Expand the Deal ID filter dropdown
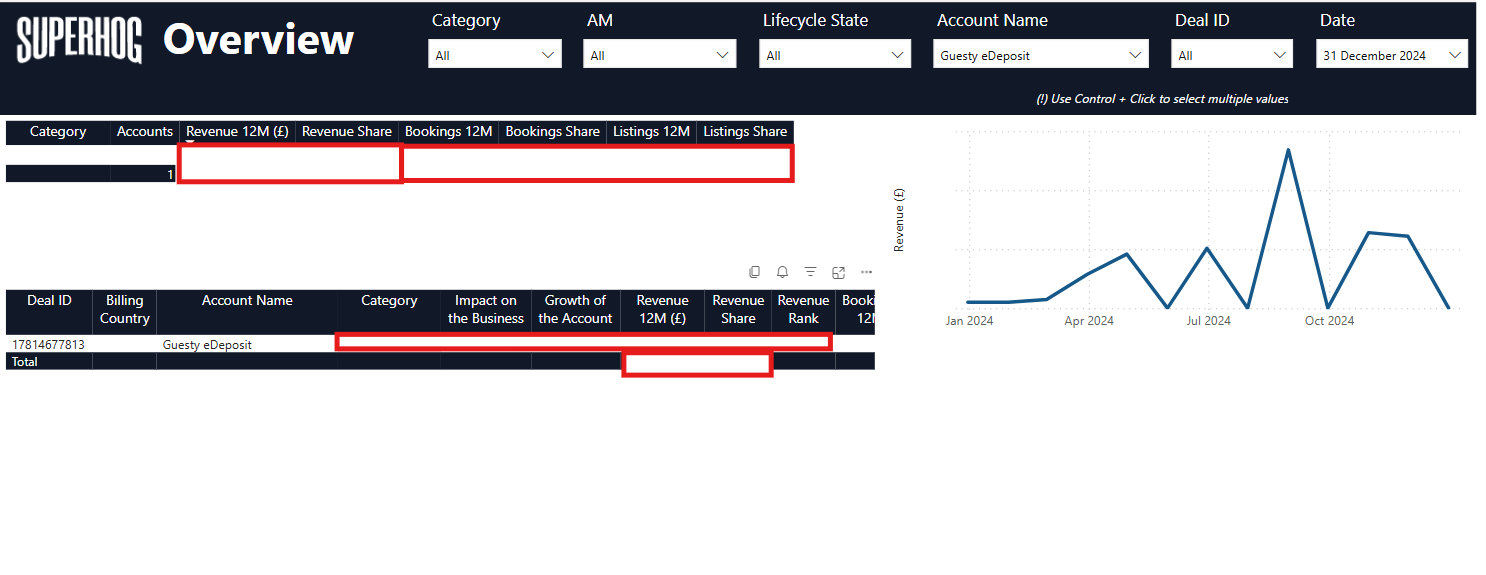1486x575 pixels. tap(1232, 55)
